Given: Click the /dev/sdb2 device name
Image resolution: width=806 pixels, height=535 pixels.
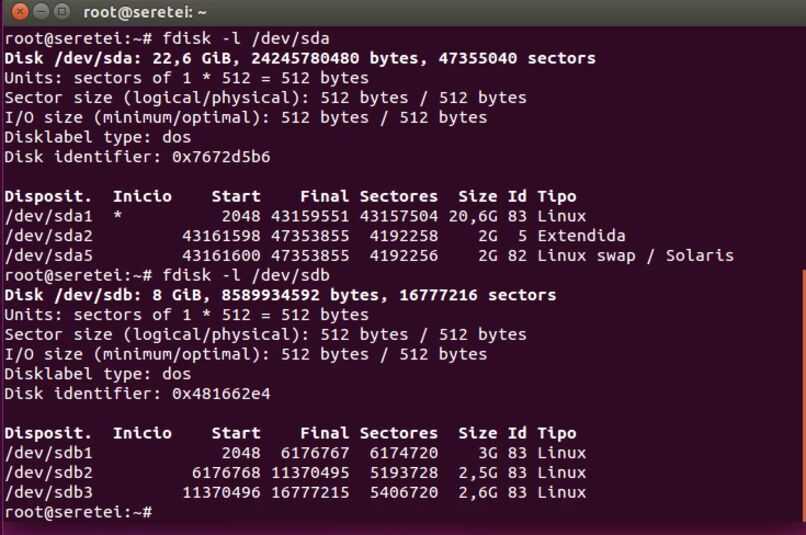Looking at the screenshot, I should point(49,473).
